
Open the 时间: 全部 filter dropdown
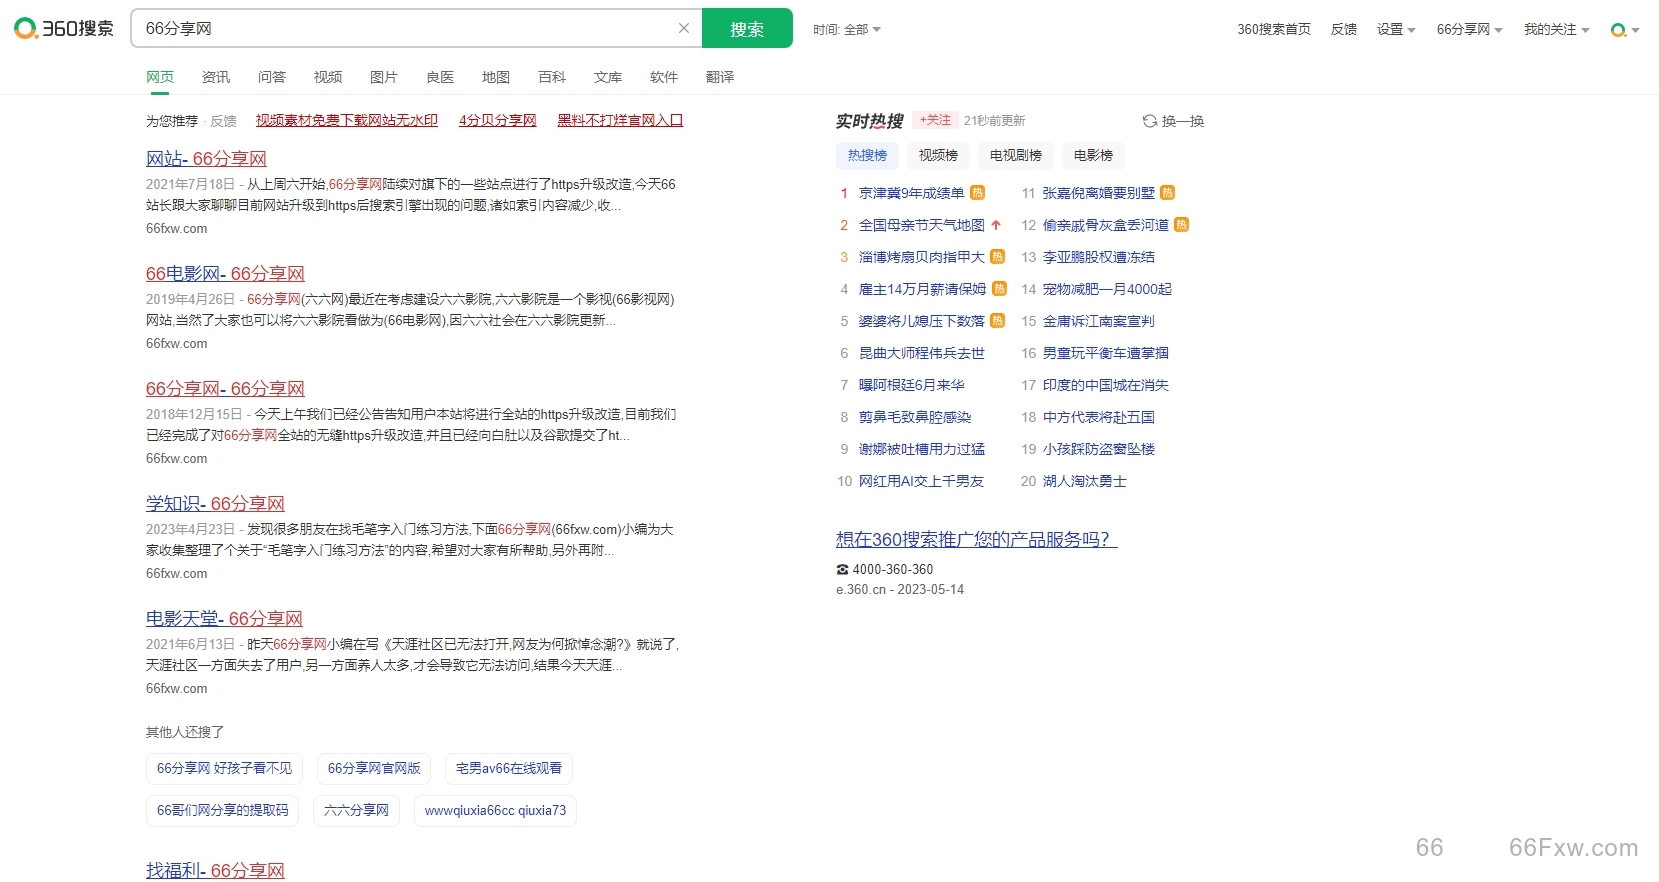[847, 30]
